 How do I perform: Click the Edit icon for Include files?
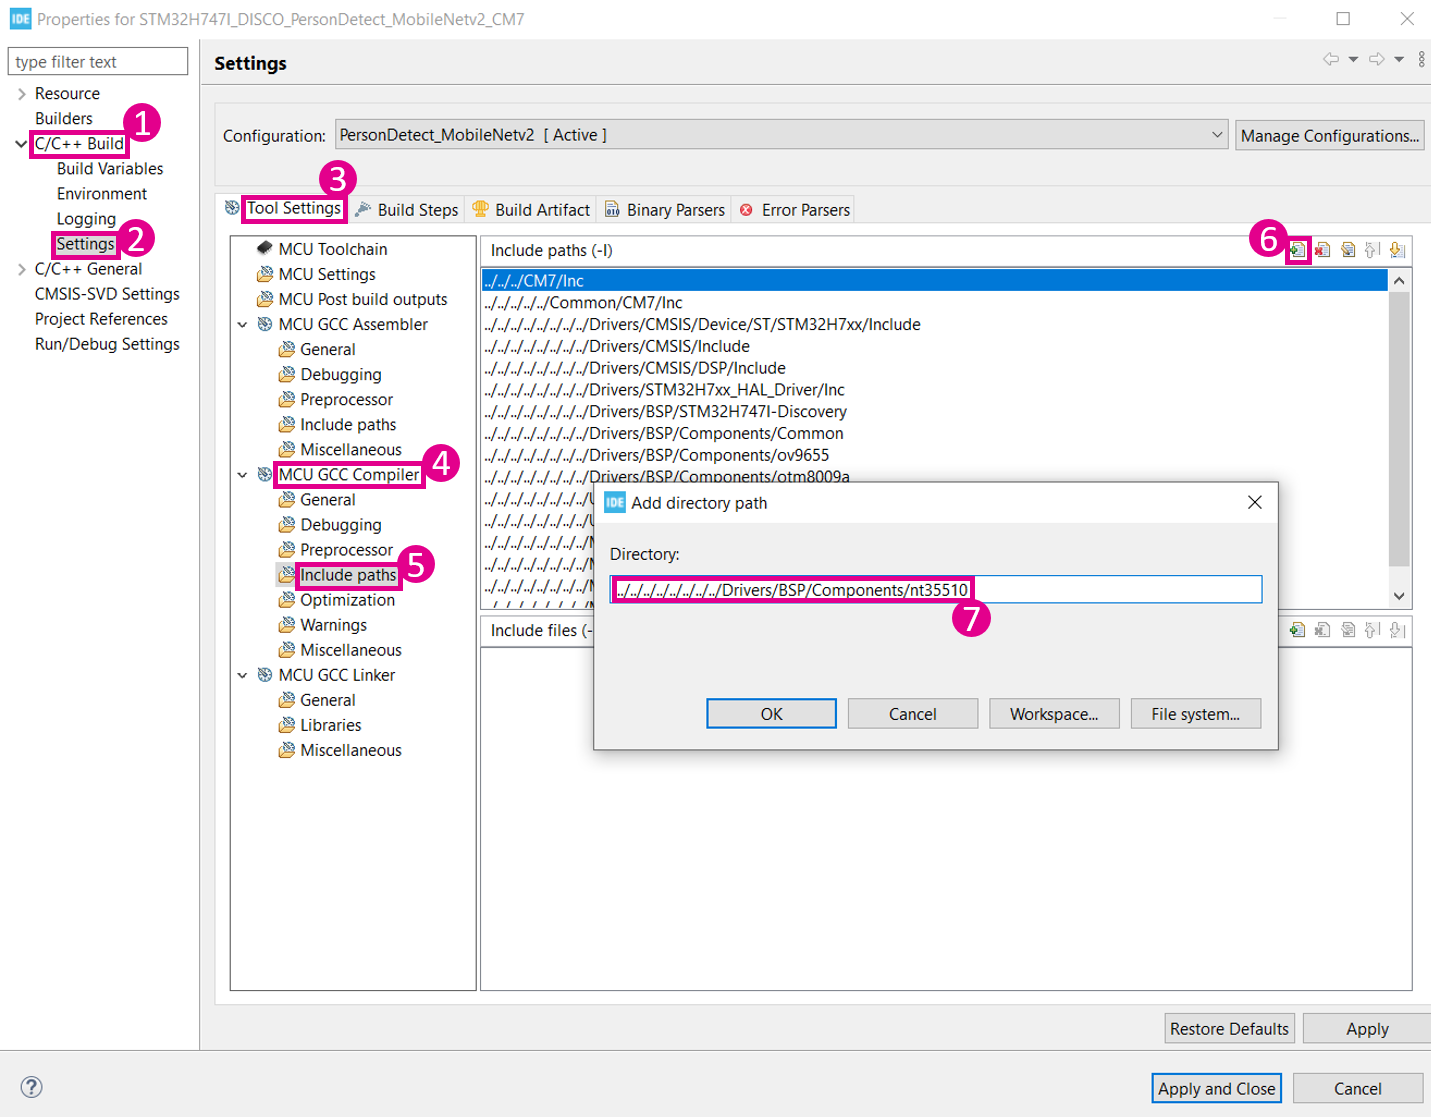click(1348, 630)
